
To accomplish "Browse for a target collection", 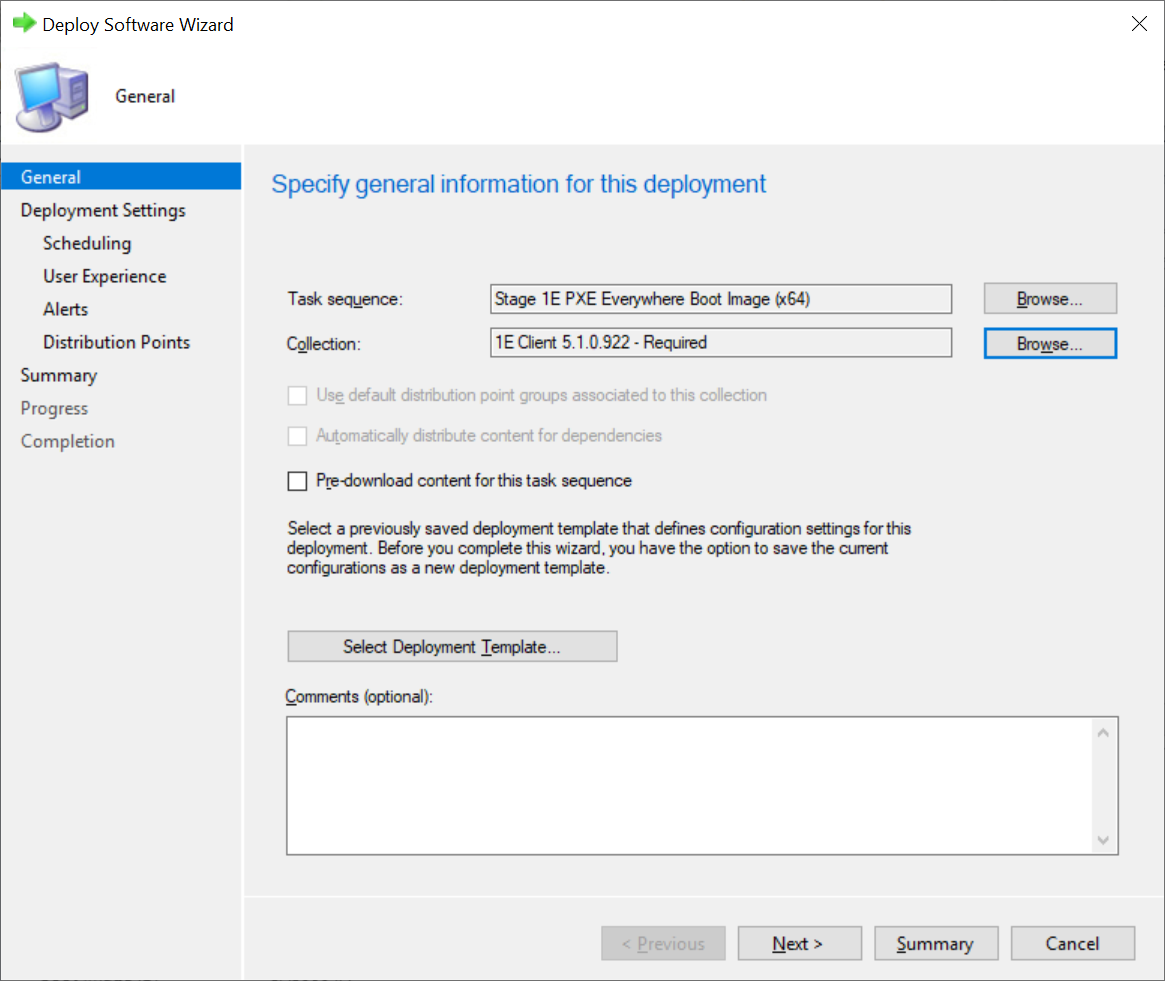I will [1049, 343].
